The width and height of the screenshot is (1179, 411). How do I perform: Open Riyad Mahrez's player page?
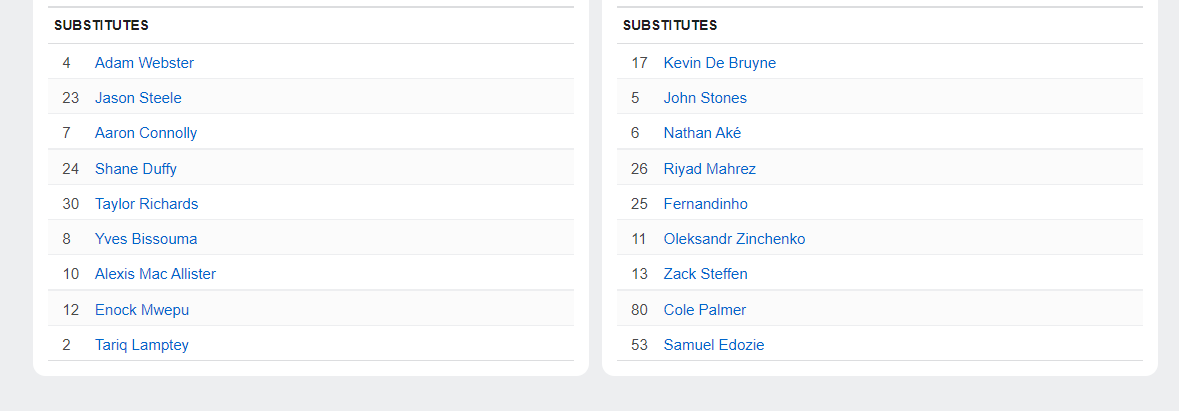click(709, 169)
